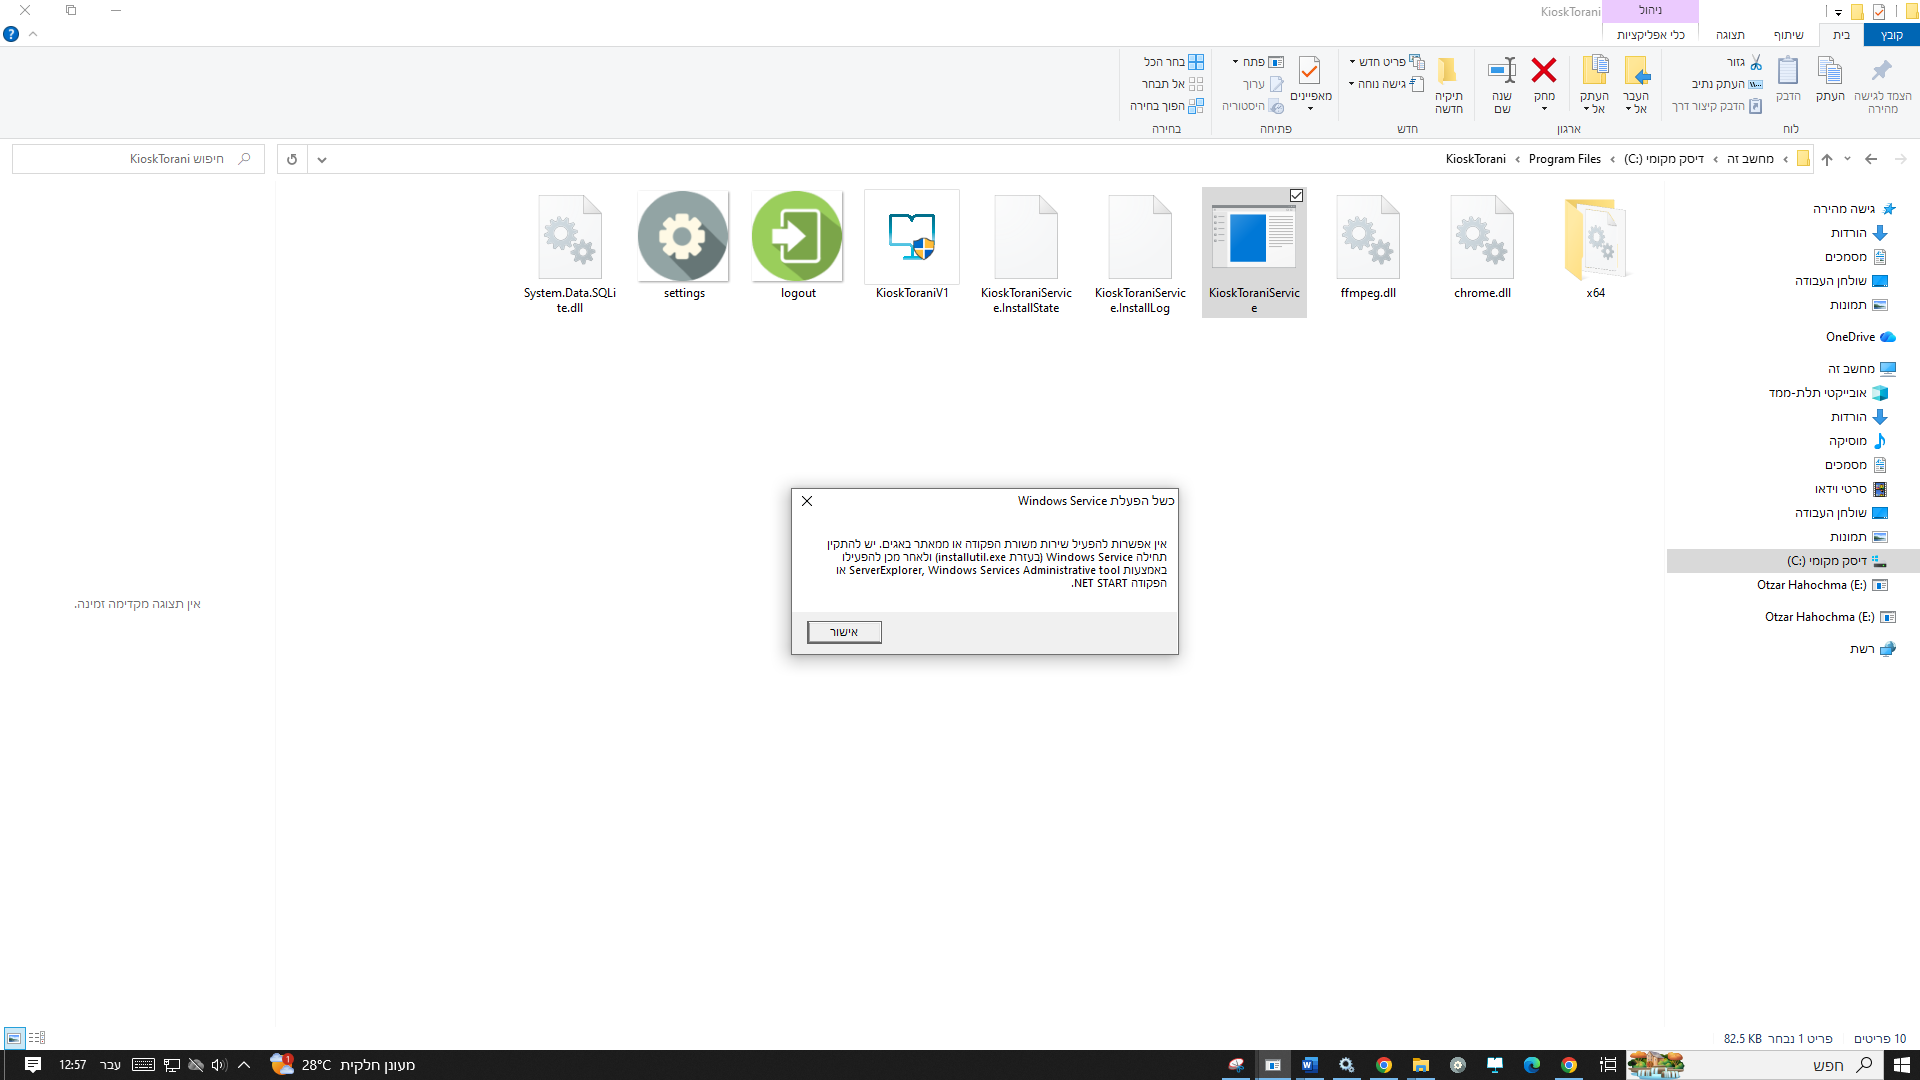The height and width of the screenshot is (1080, 1920).
Task: Click the Cut (גזור) scissors icon
Action: click(x=1756, y=62)
